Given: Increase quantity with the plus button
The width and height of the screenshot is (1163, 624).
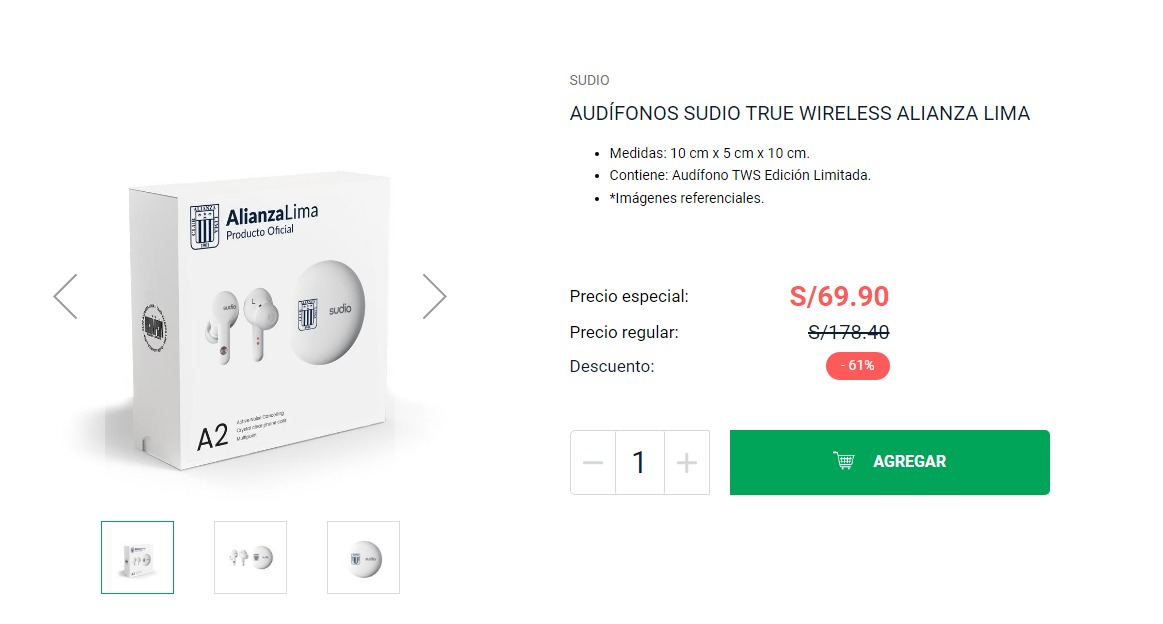Looking at the screenshot, I should (x=687, y=462).
